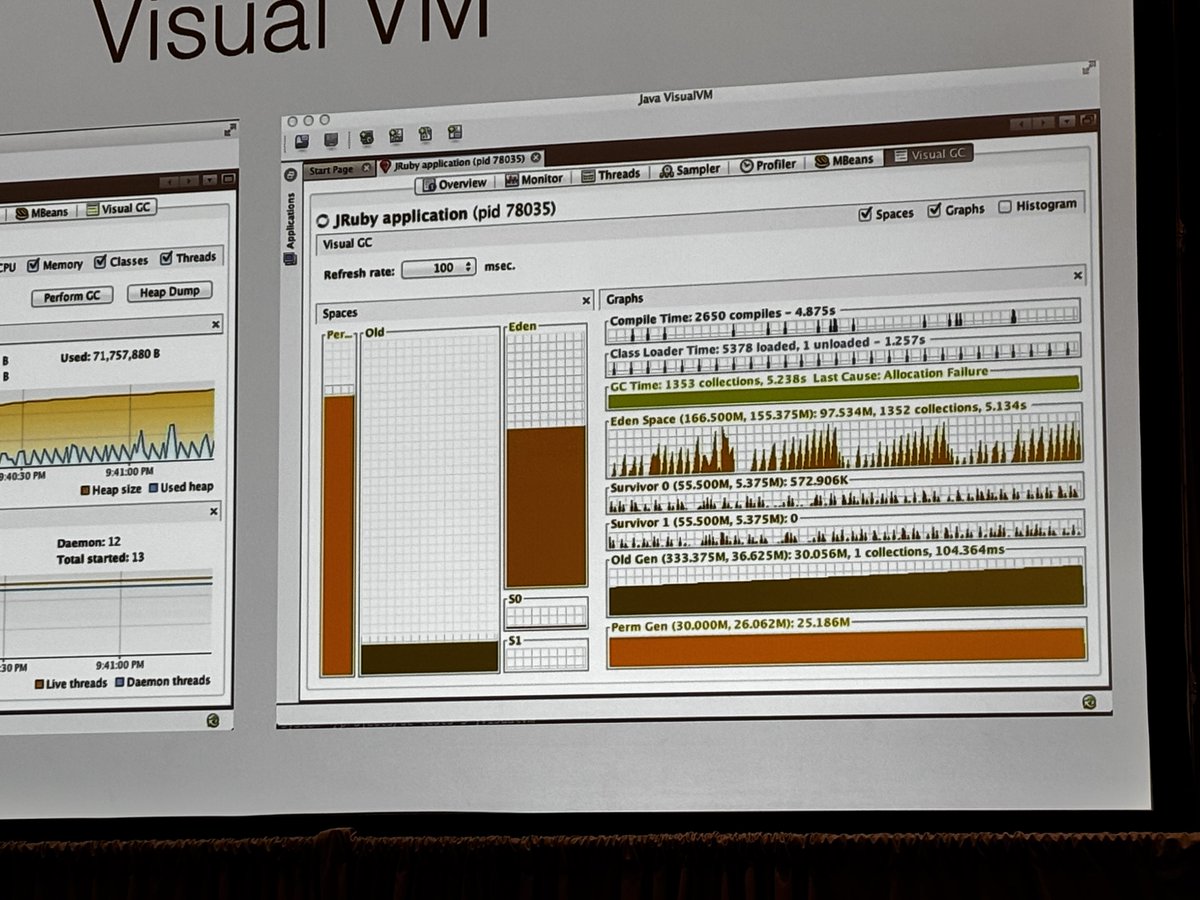Open the Refresh rate 100 msec dropdown
Screen dimensions: 1200x900
pyautogui.click(x=439, y=268)
